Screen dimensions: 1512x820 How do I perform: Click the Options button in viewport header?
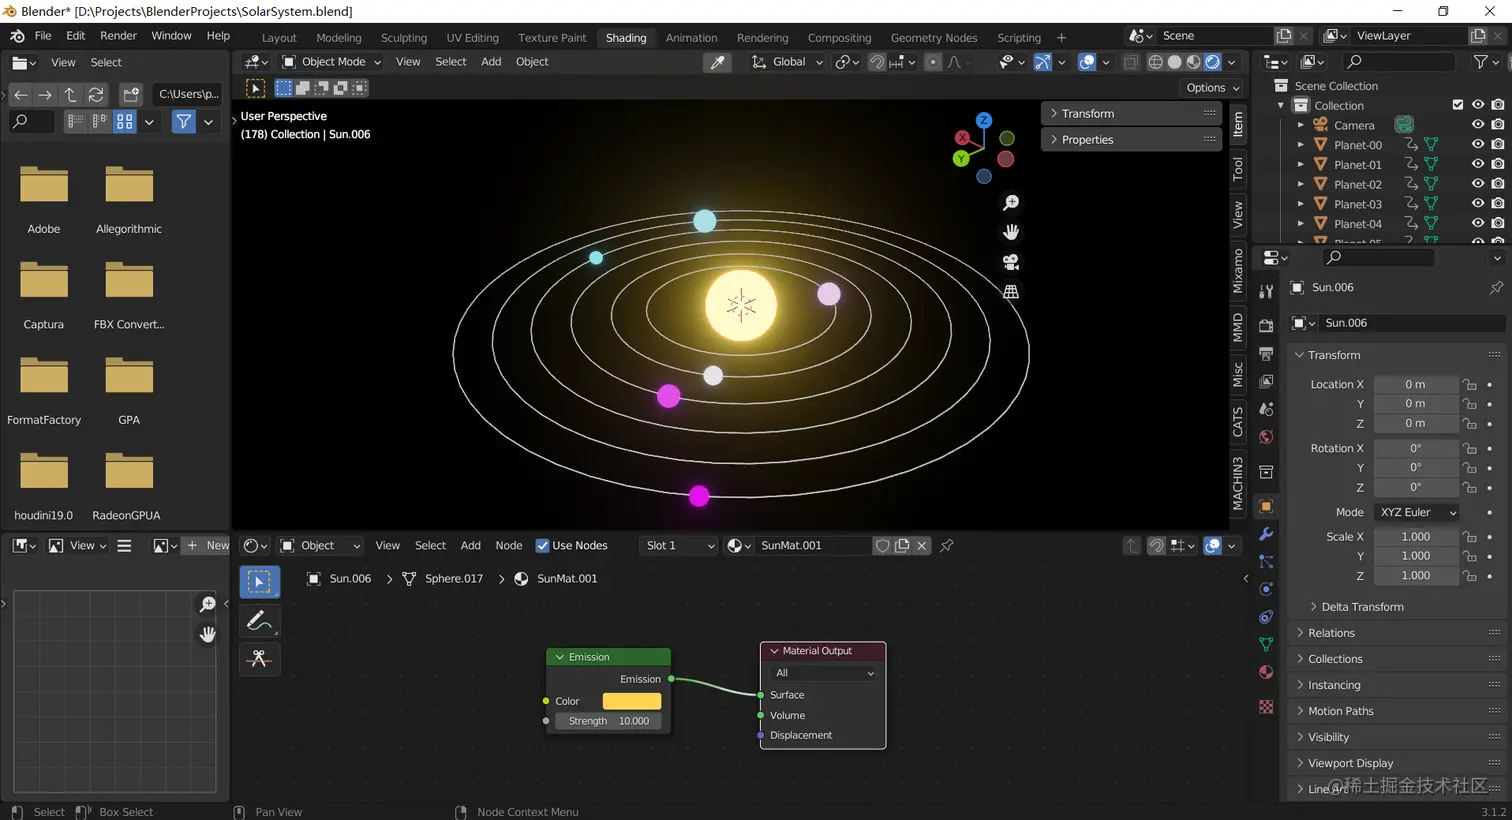[x=1212, y=88]
